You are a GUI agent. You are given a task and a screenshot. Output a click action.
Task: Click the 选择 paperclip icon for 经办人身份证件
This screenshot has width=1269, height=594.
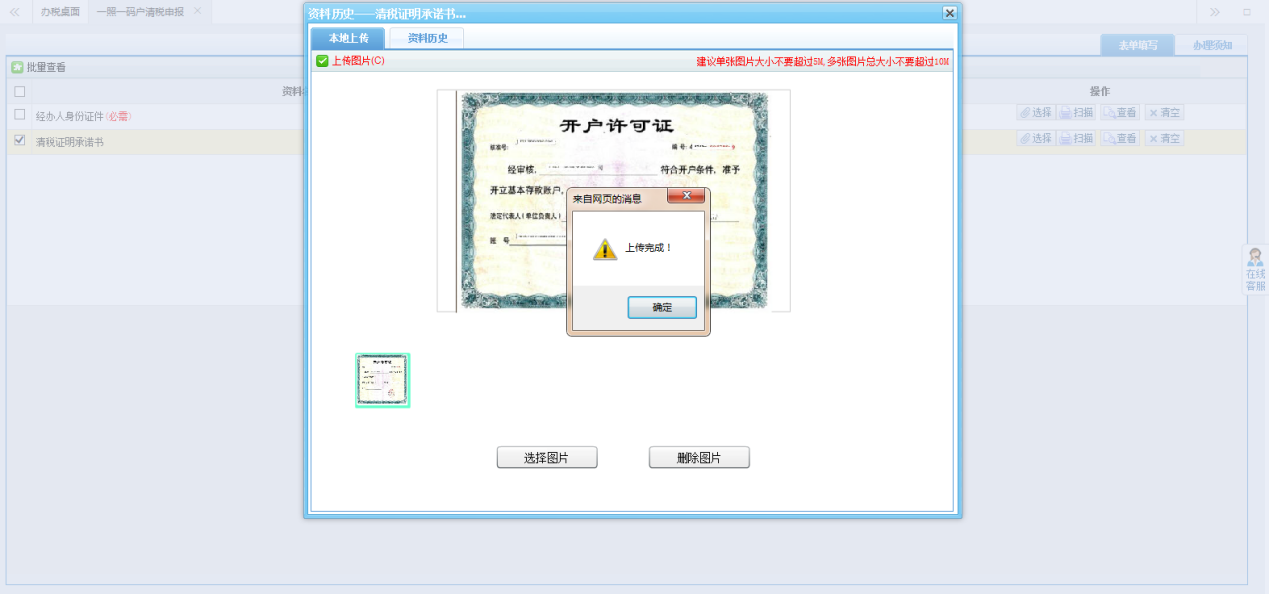(x=1035, y=112)
